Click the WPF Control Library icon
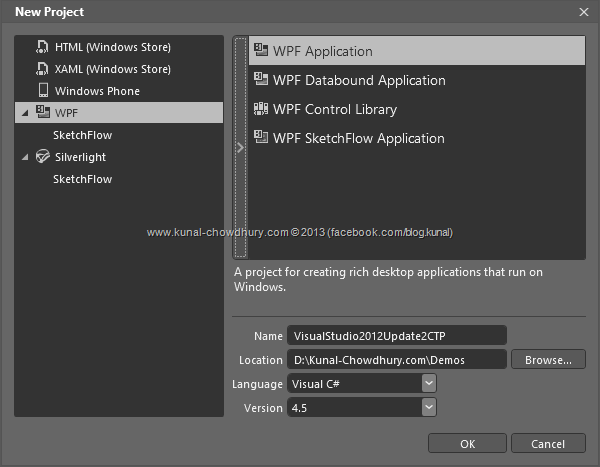600x467 pixels. tap(261, 108)
